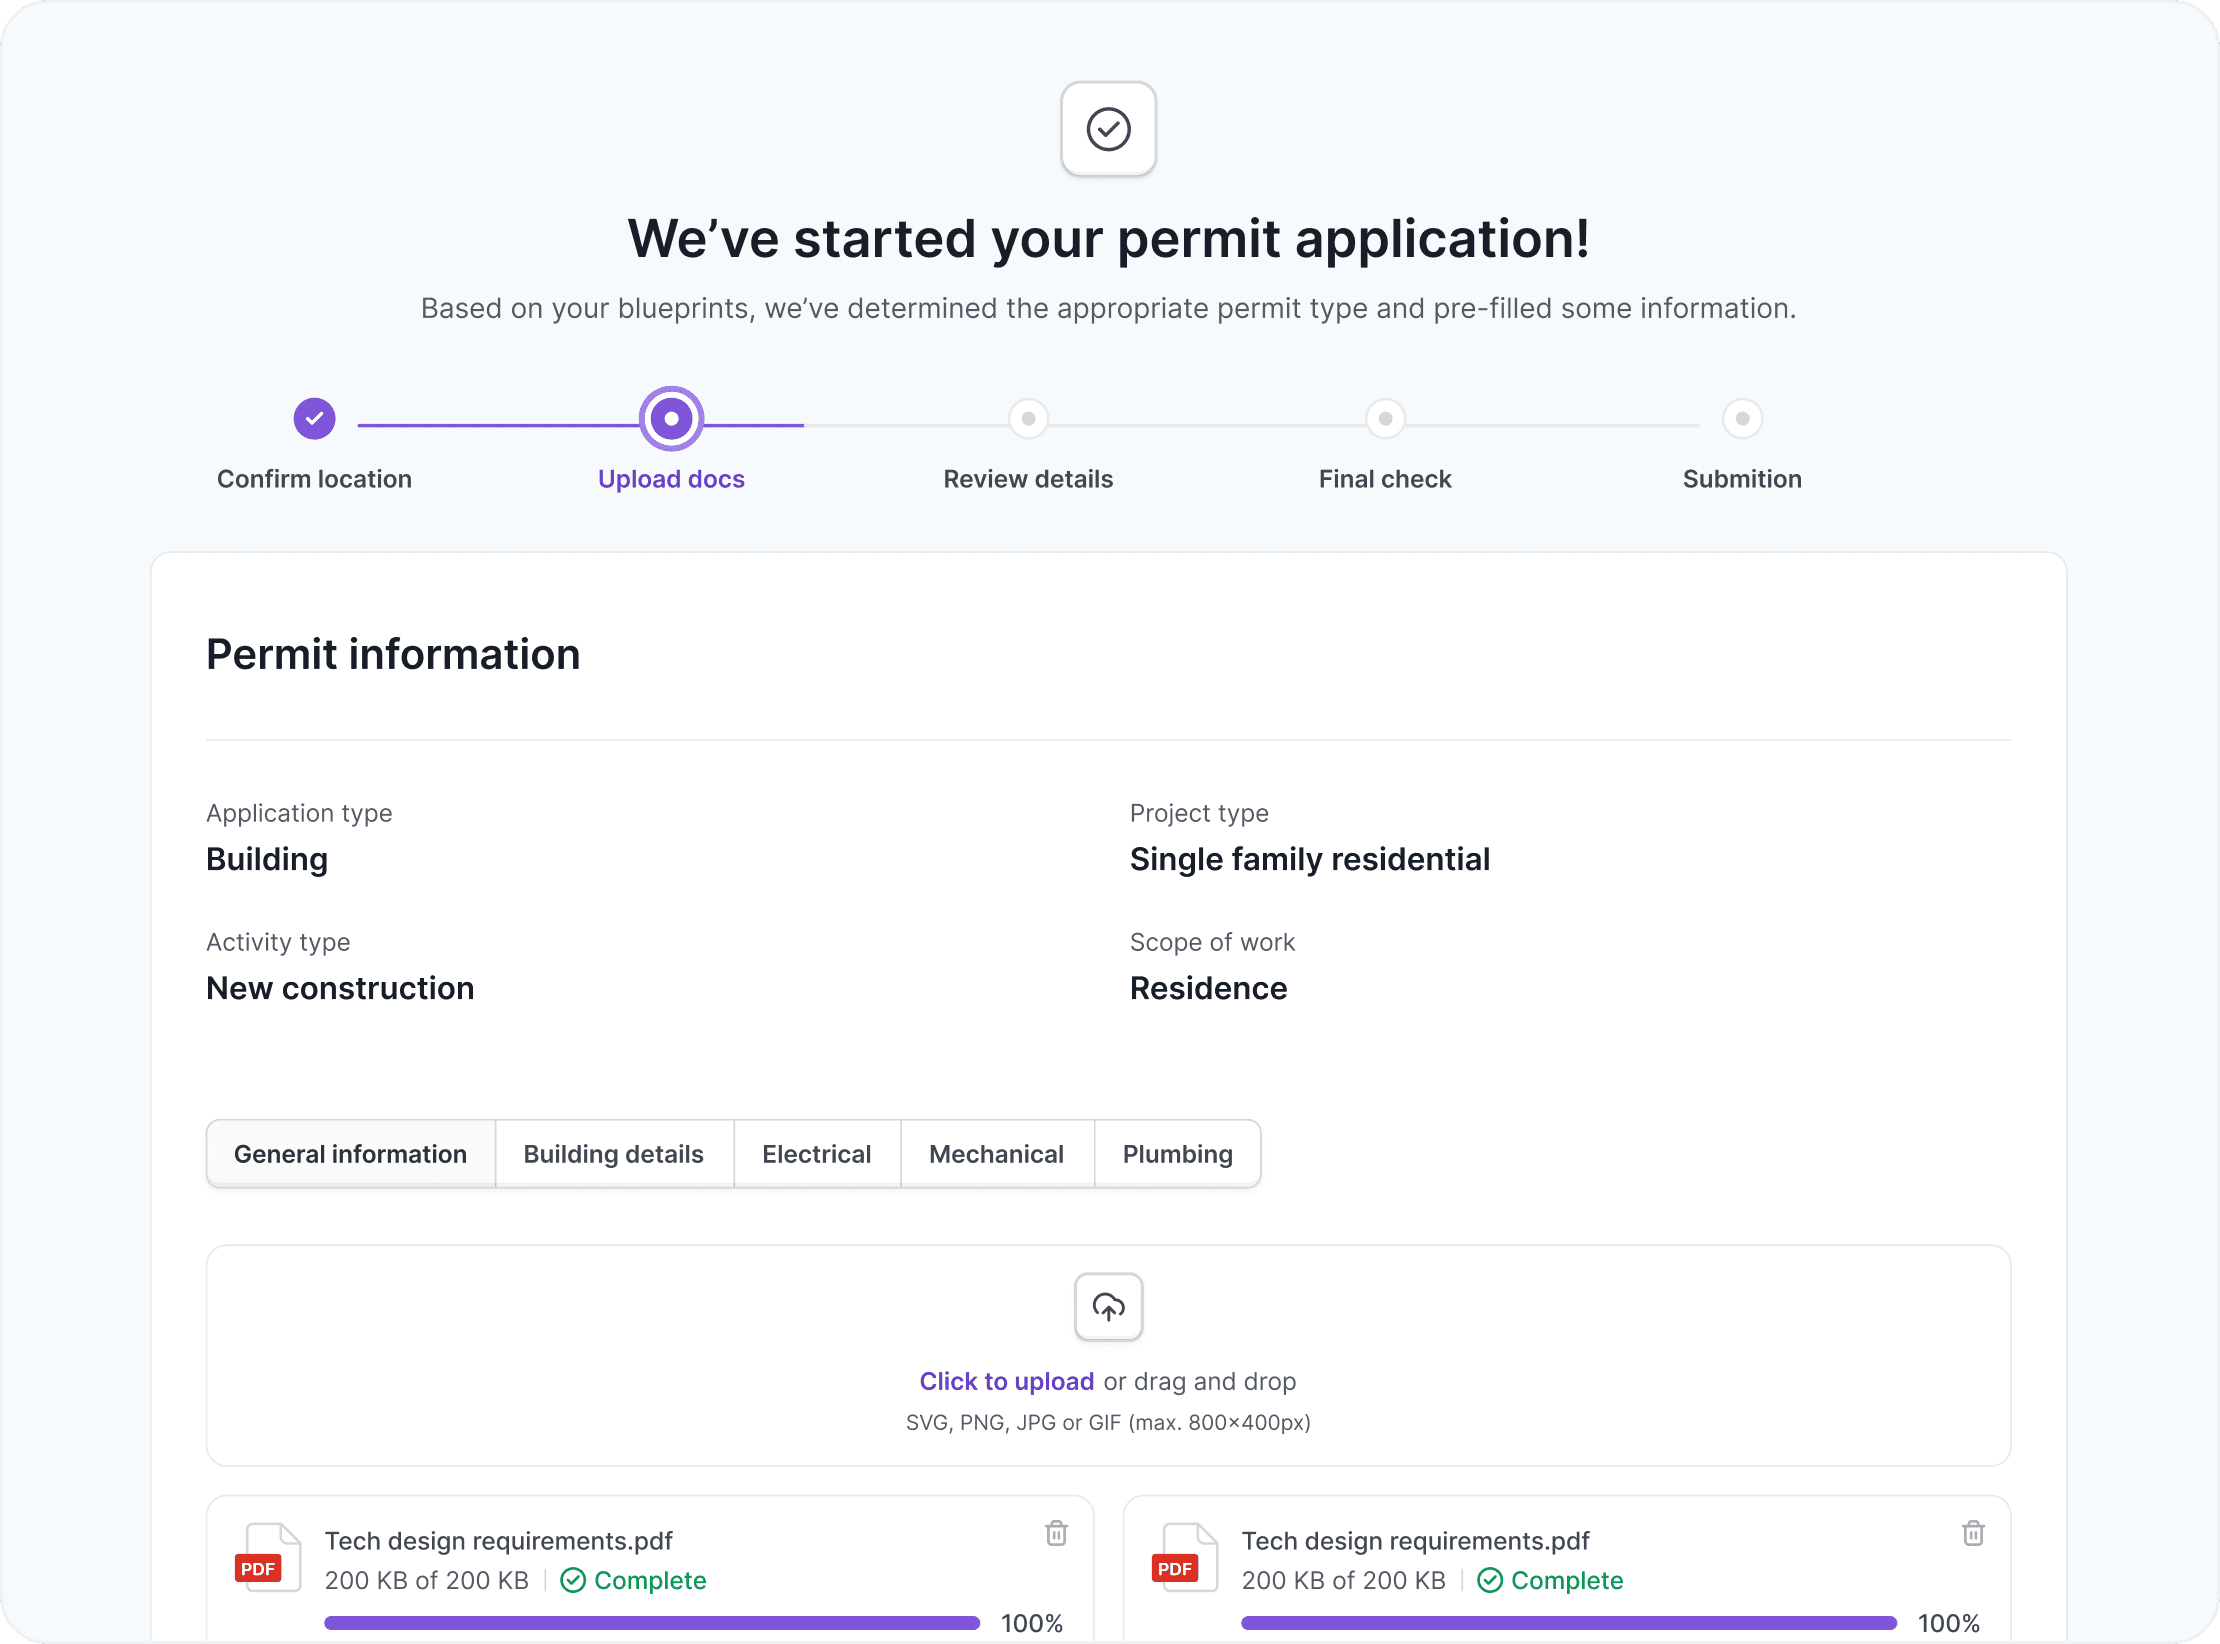The height and width of the screenshot is (1644, 2220).
Task: Select the Mechanical tab
Action: pos(997,1153)
